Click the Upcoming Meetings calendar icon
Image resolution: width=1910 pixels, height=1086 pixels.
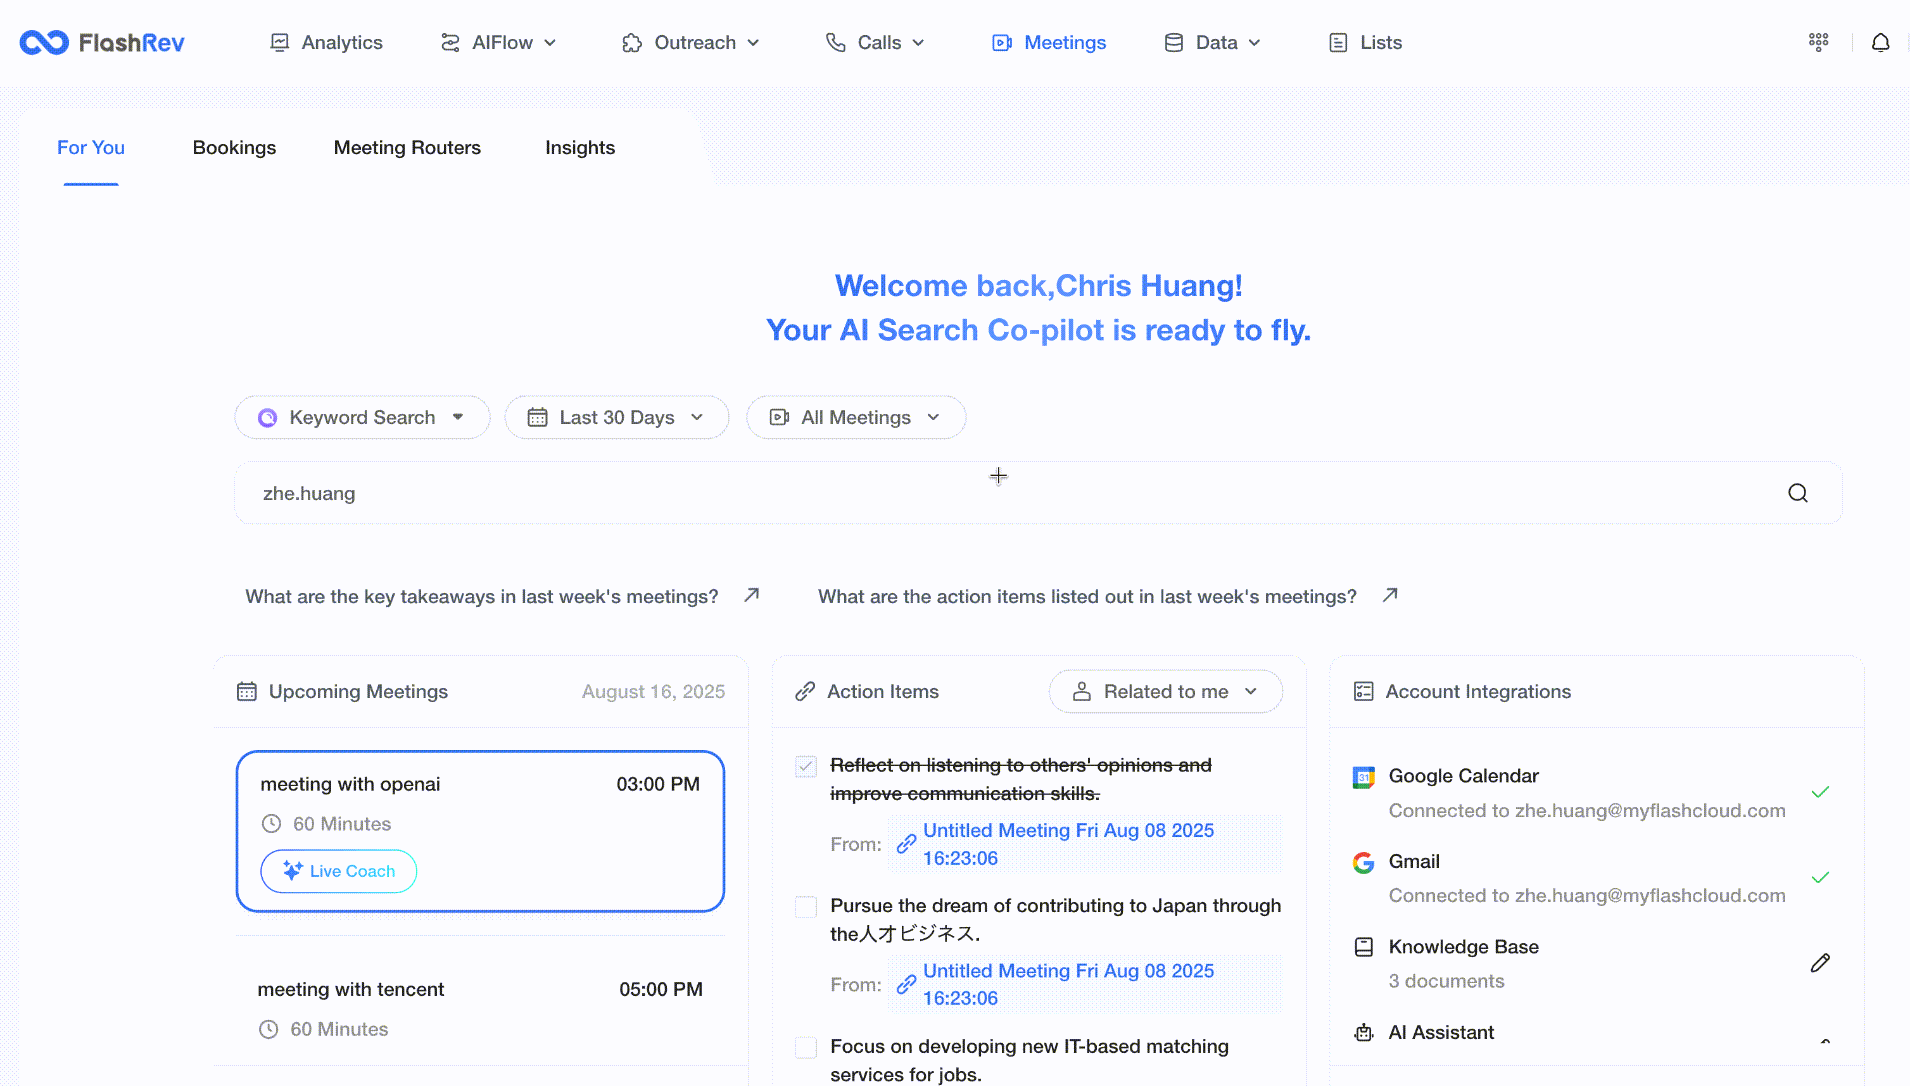(246, 691)
